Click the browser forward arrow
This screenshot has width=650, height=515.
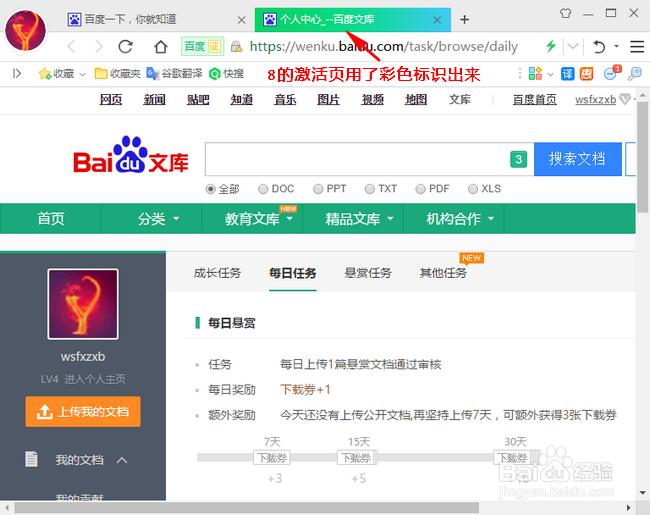tap(99, 46)
